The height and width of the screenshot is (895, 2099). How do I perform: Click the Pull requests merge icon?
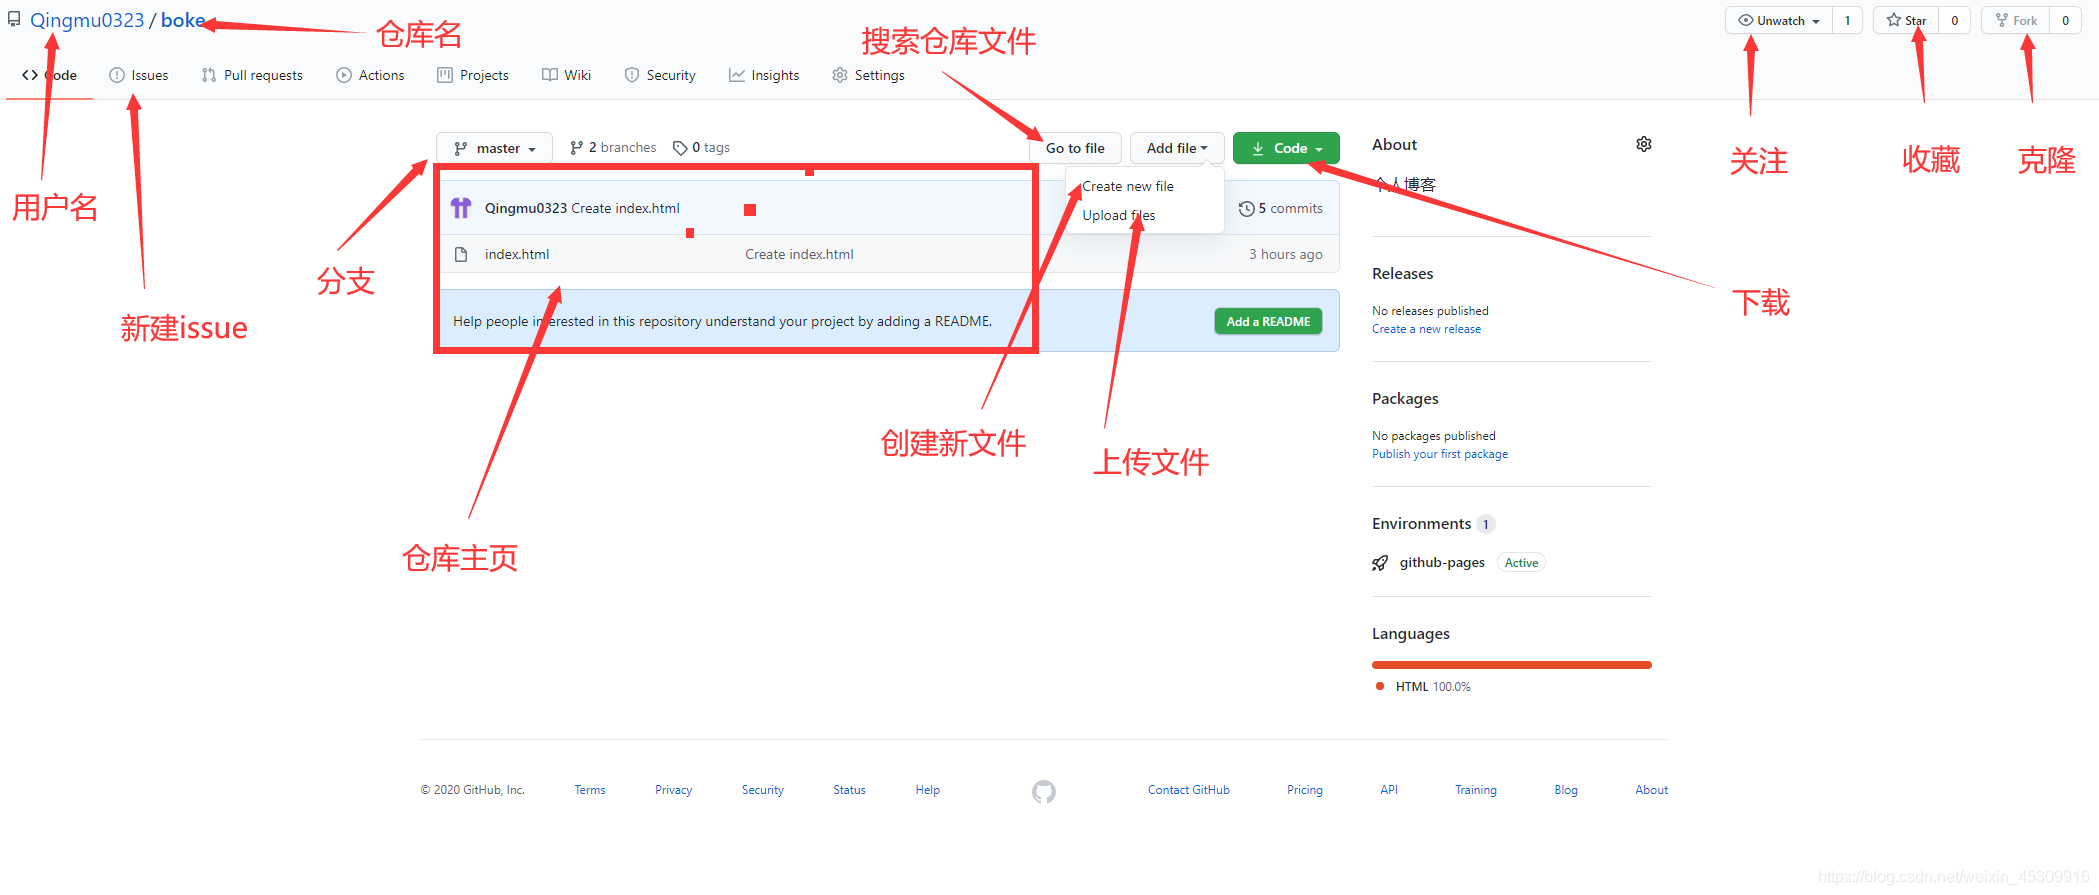point(209,75)
